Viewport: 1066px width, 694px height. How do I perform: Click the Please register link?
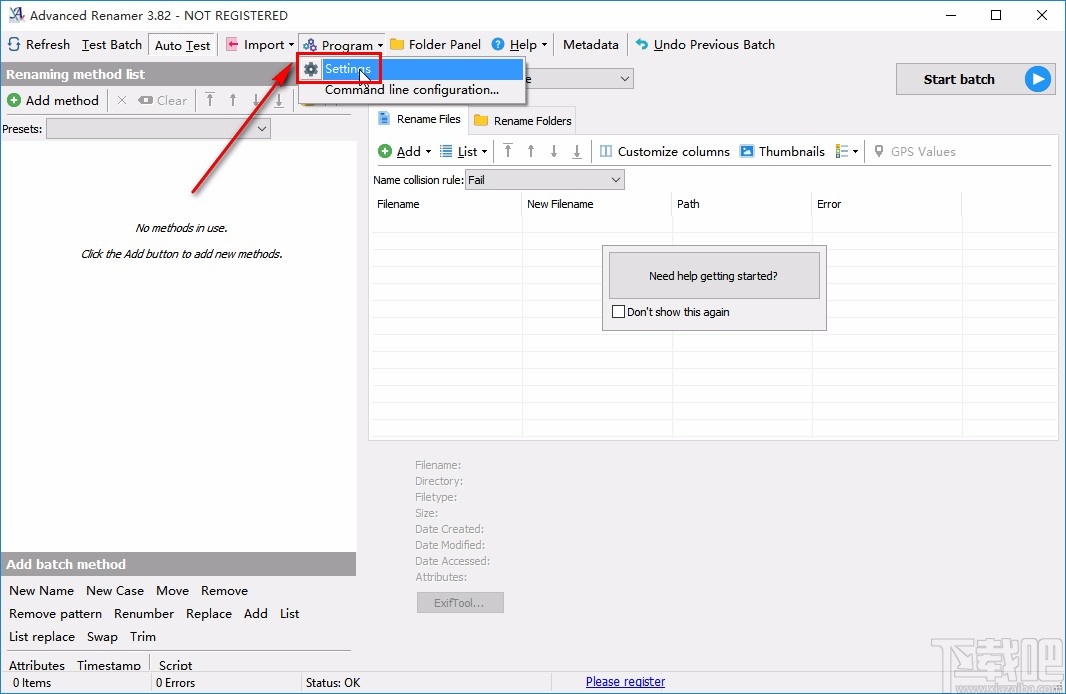tap(625, 682)
